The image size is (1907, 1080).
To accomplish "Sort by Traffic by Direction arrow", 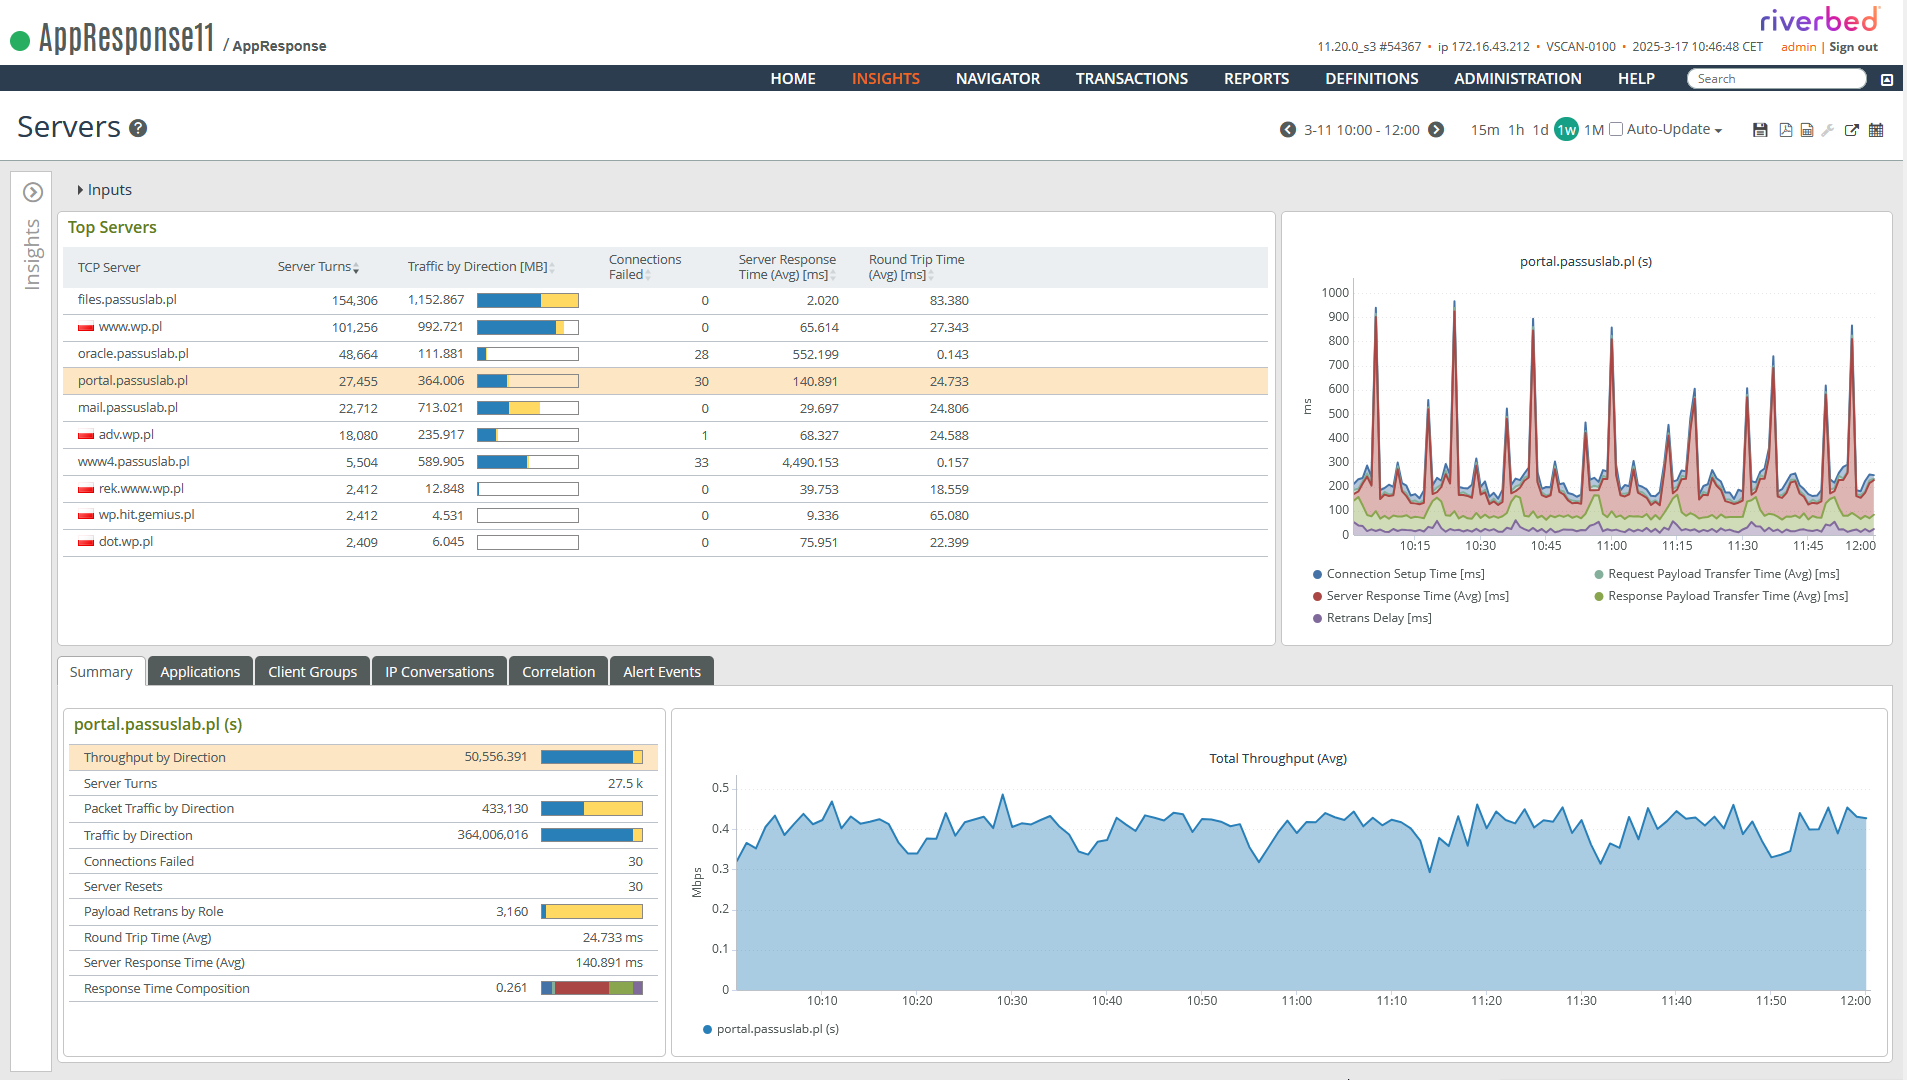I will pyautogui.click(x=552, y=268).
